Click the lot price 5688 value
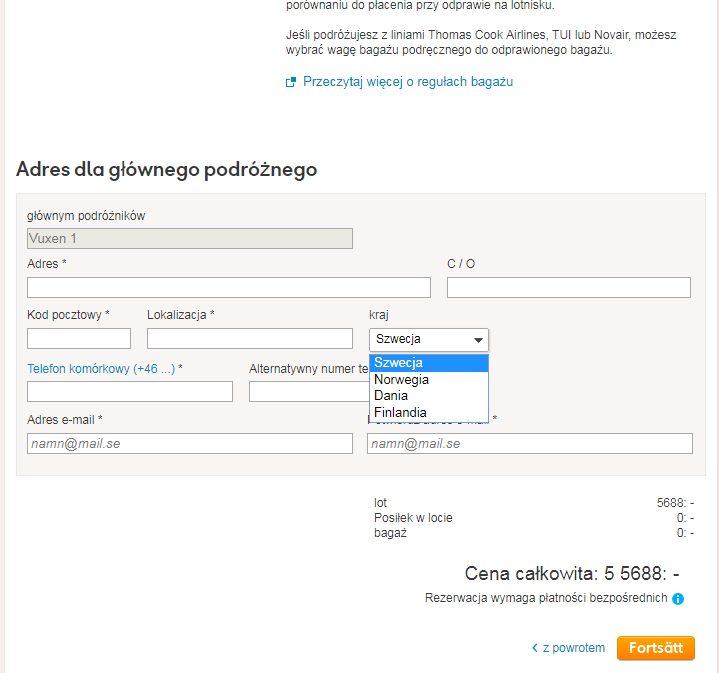719x673 pixels. click(x=675, y=503)
